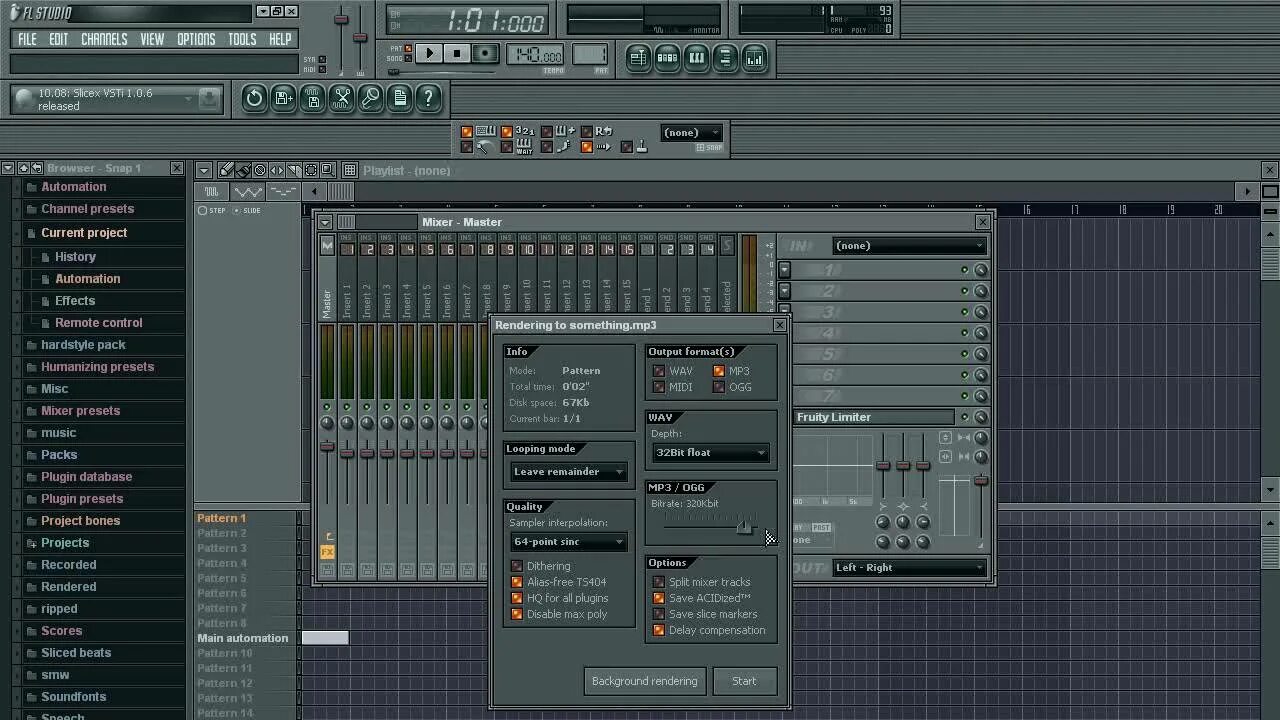Screen dimensions: 1280x720
Task: Open the FILE menu
Action: point(27,39)
